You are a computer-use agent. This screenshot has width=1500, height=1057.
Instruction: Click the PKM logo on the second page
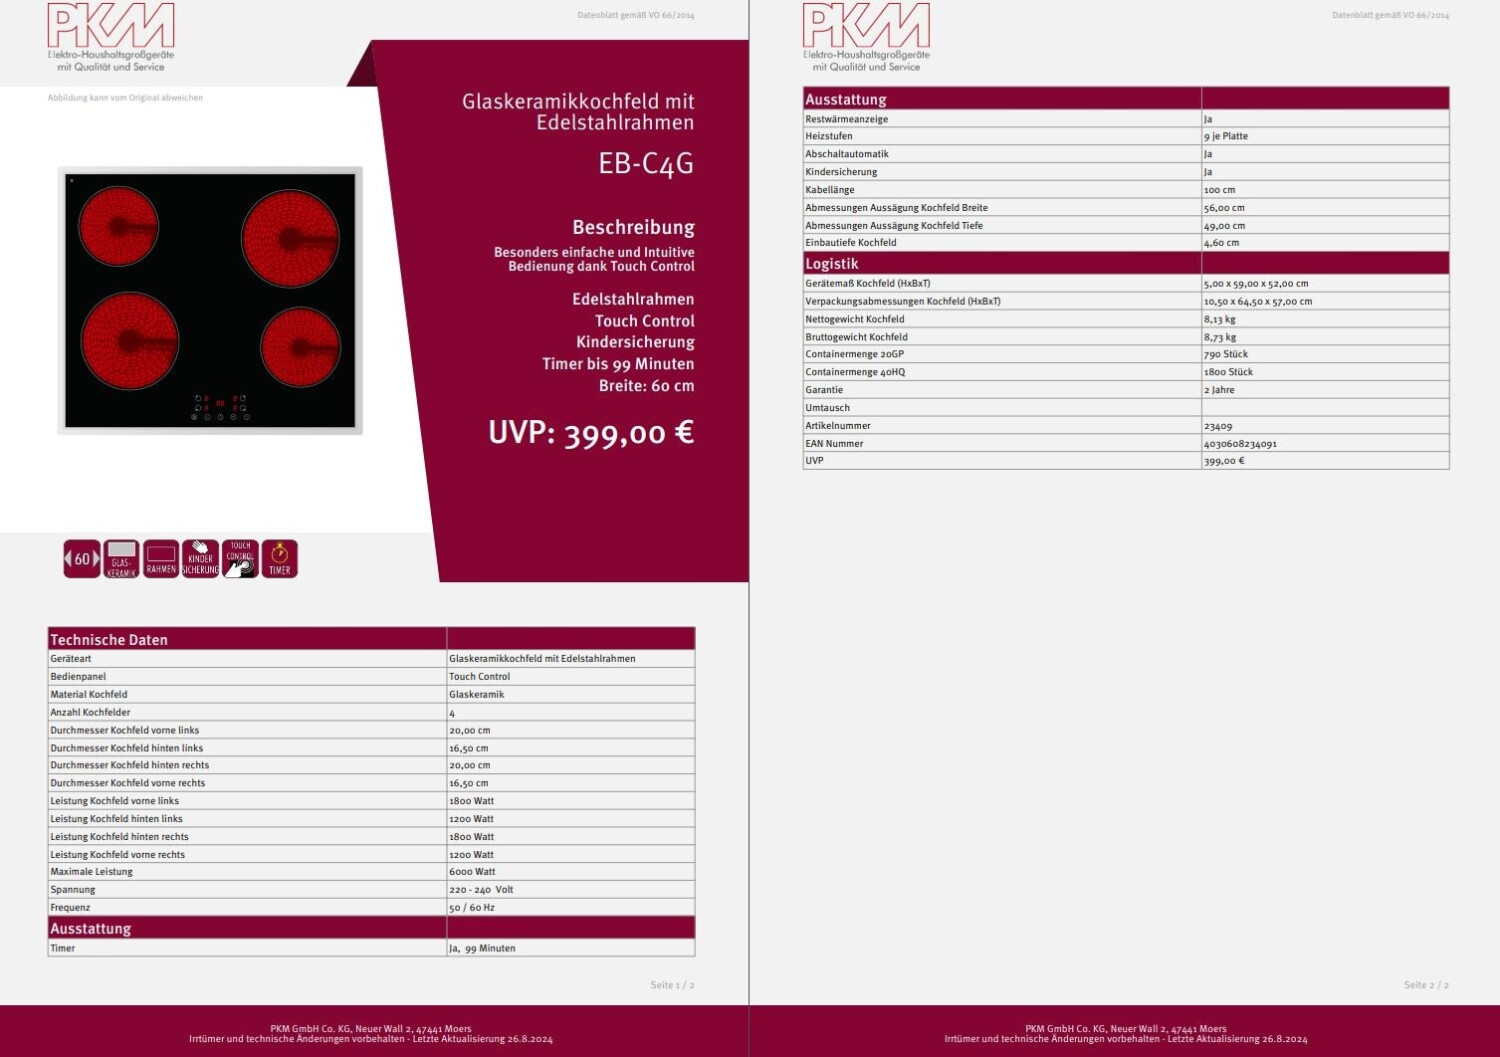click(x=866, y=37)
